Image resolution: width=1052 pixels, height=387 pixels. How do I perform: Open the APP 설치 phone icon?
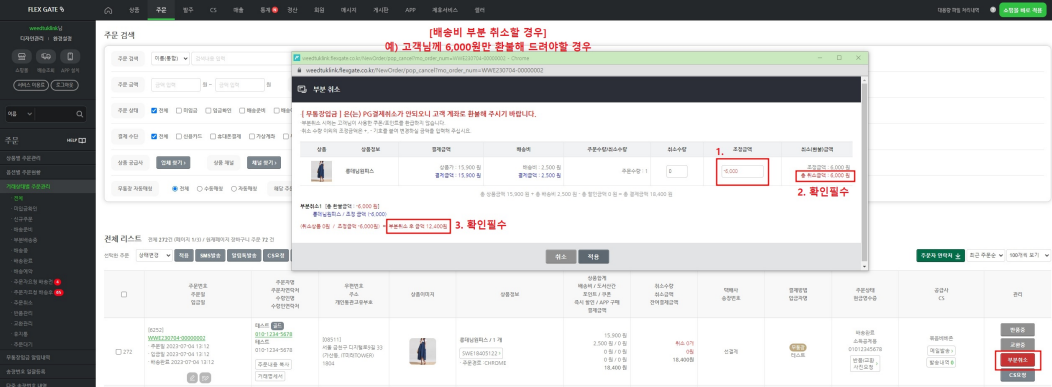pos(70,57)
